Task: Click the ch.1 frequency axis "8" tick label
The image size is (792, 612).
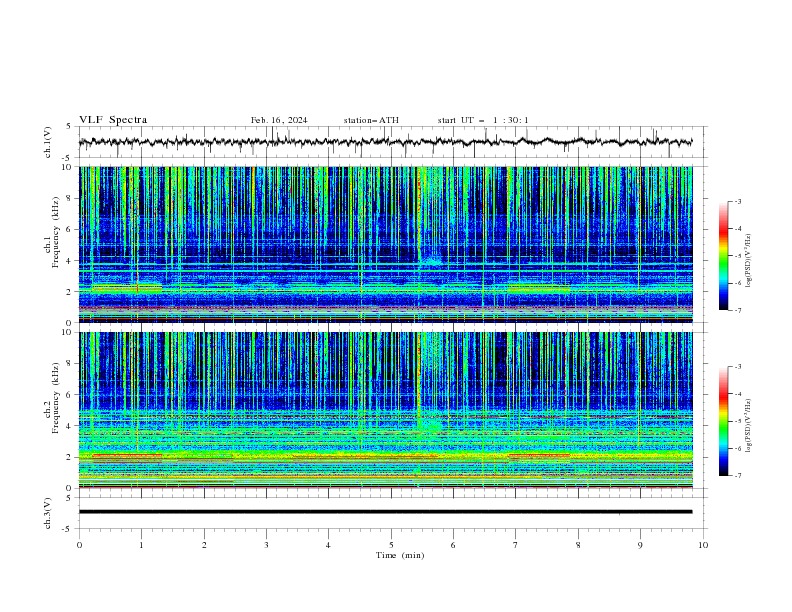Action: (71, 198)
